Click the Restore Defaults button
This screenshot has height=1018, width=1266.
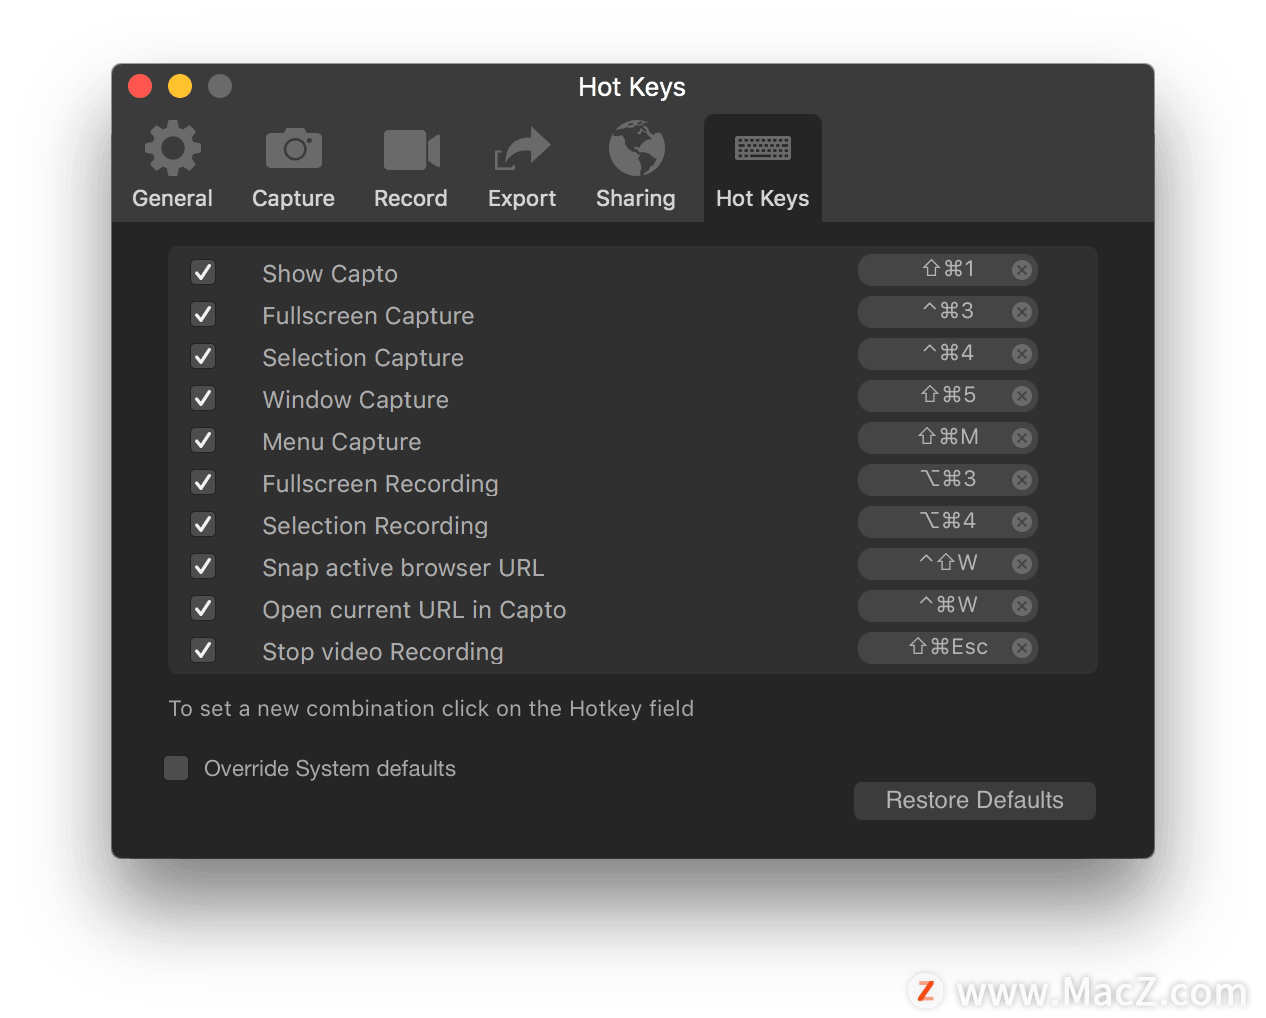coord(975,800)
